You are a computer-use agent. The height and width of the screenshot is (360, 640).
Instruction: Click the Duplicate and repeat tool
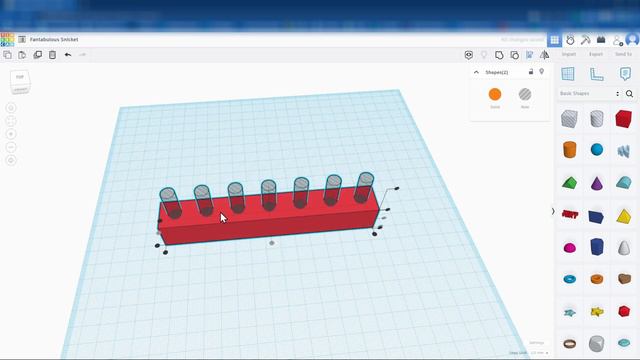[x=38, y=55]
